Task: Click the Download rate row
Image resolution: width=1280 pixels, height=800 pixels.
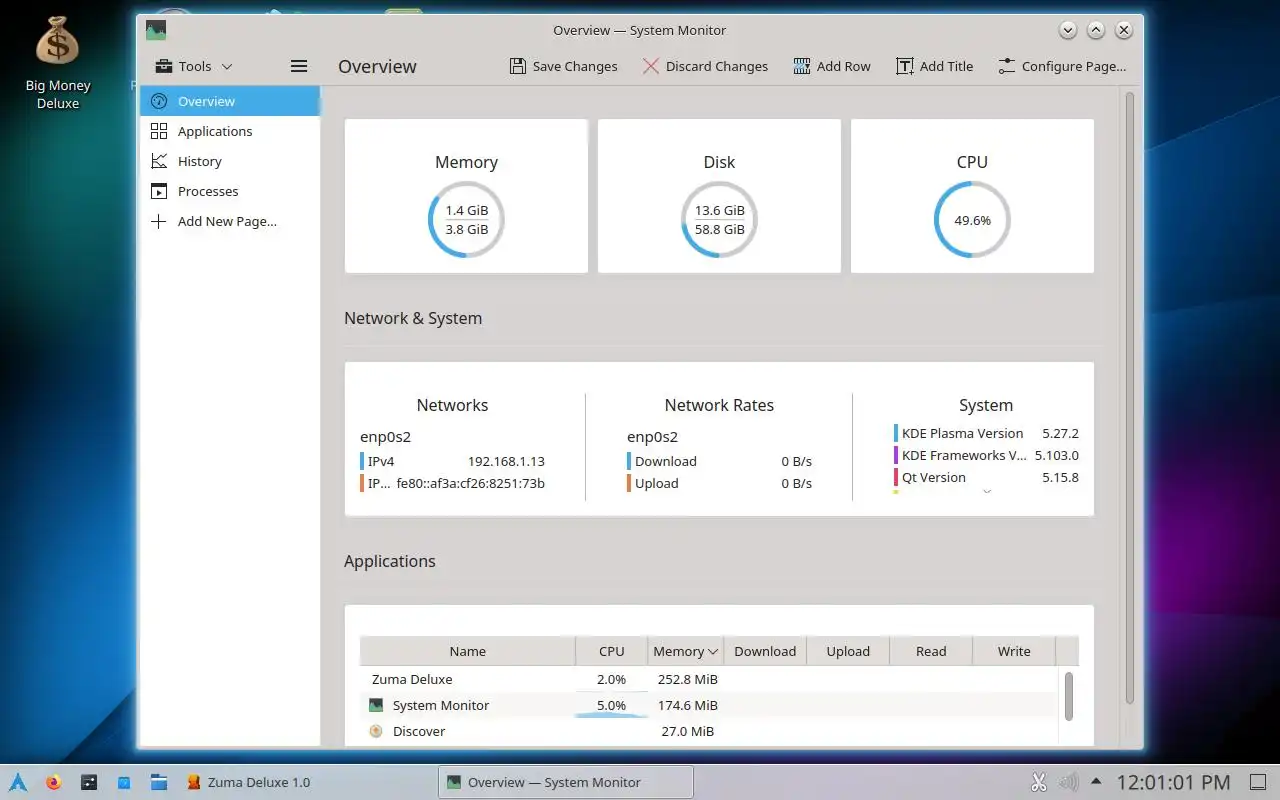Action: [719, 461]
